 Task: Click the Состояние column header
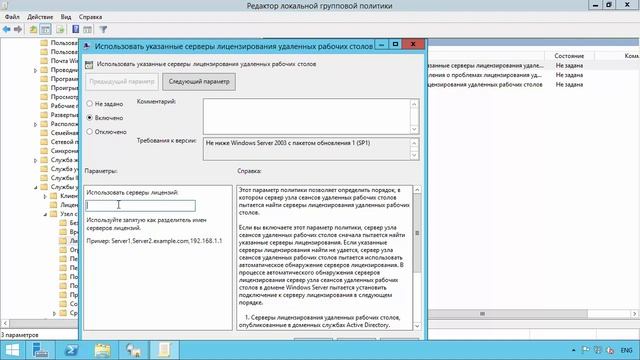(x=569, y=56)
